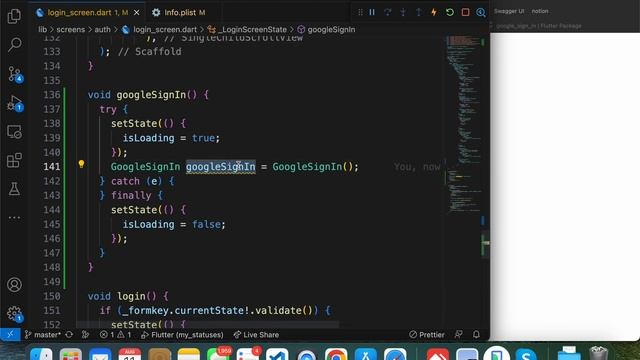Image resolution: width=640 pixels, height=360 pixels.
Task: Restart the debug session with green arrow
Action: 449,12
